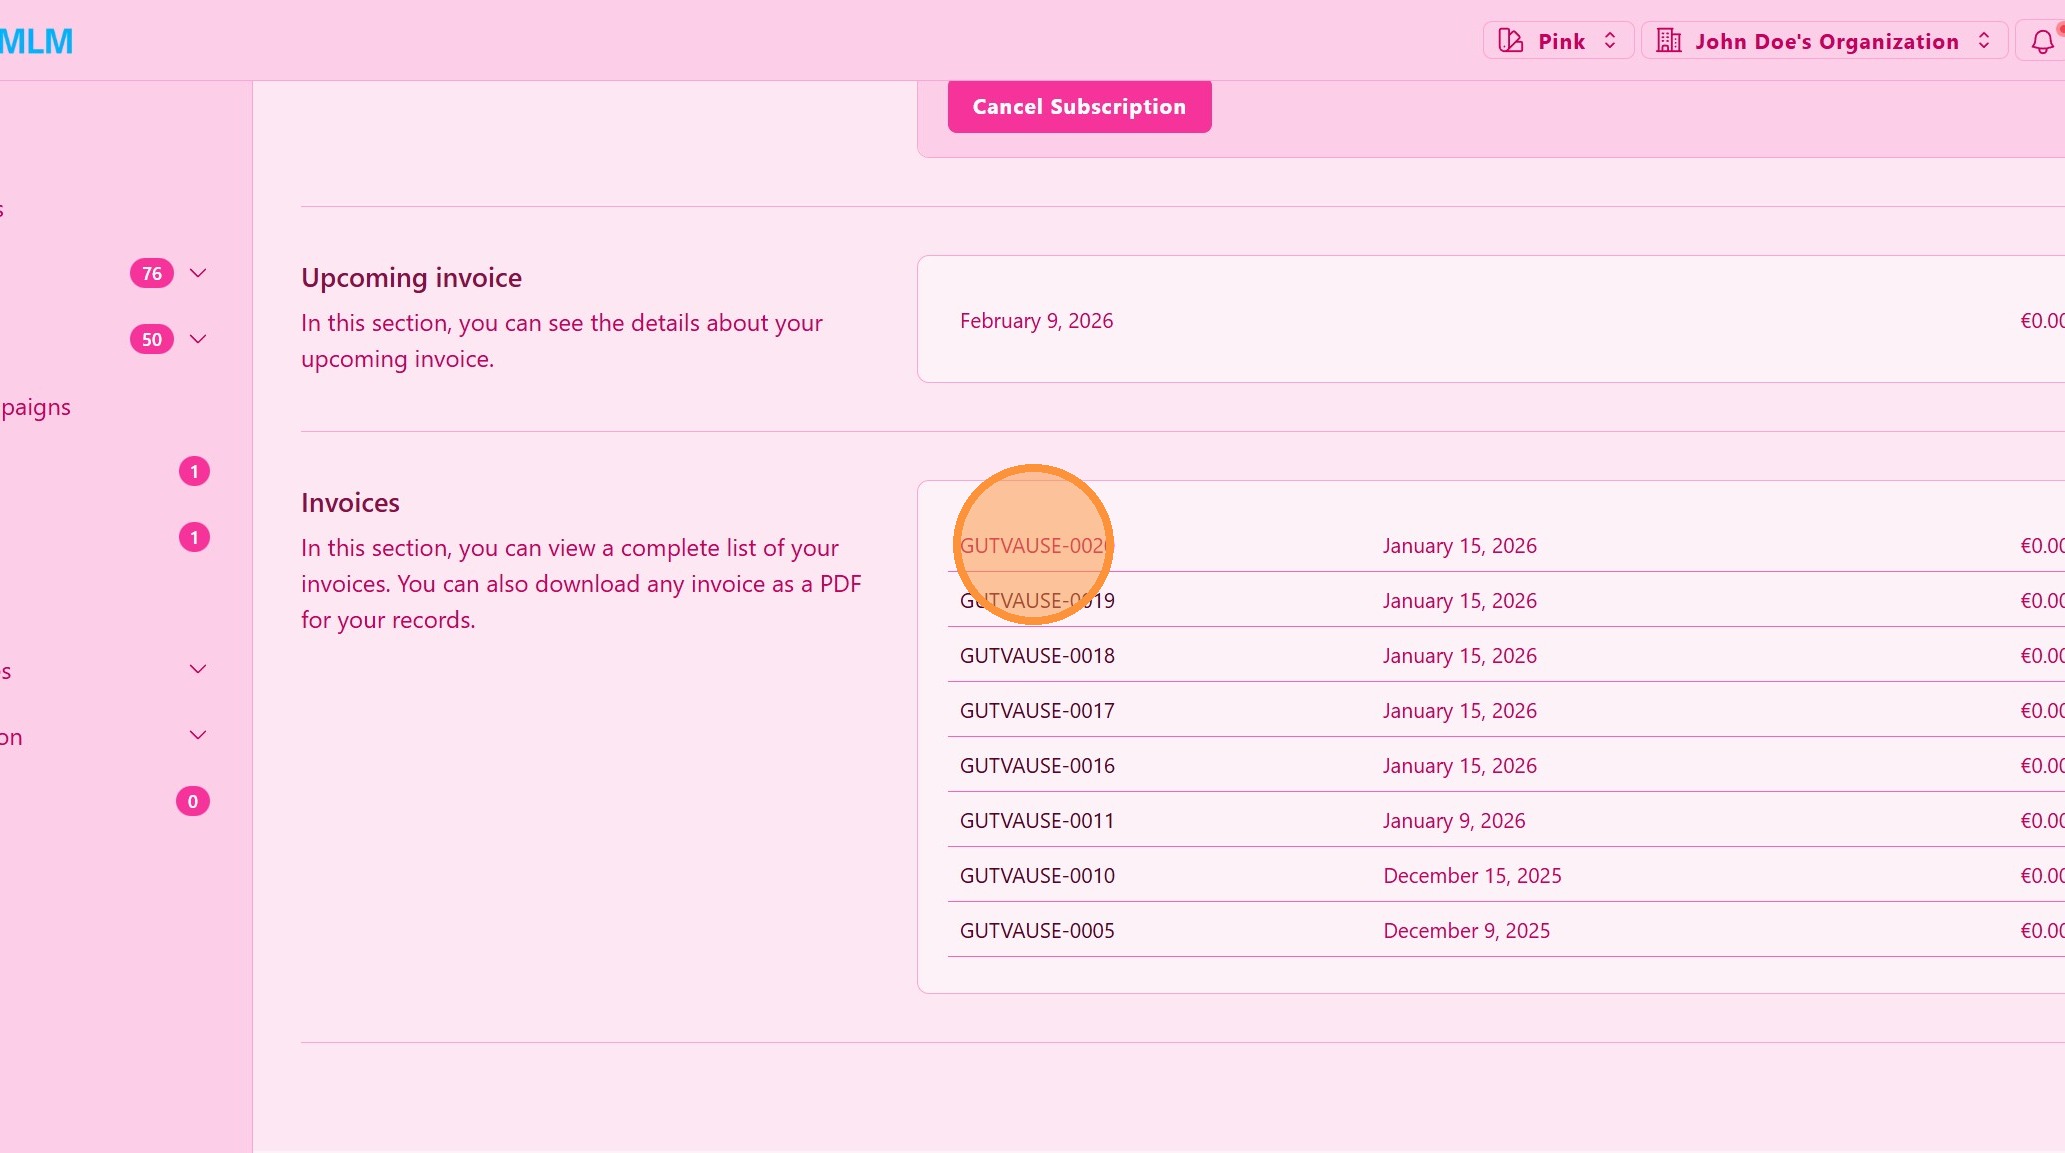Click the Pink theme palette icon
The image size is (2065, 1153).
click(x=1511, y=41)
